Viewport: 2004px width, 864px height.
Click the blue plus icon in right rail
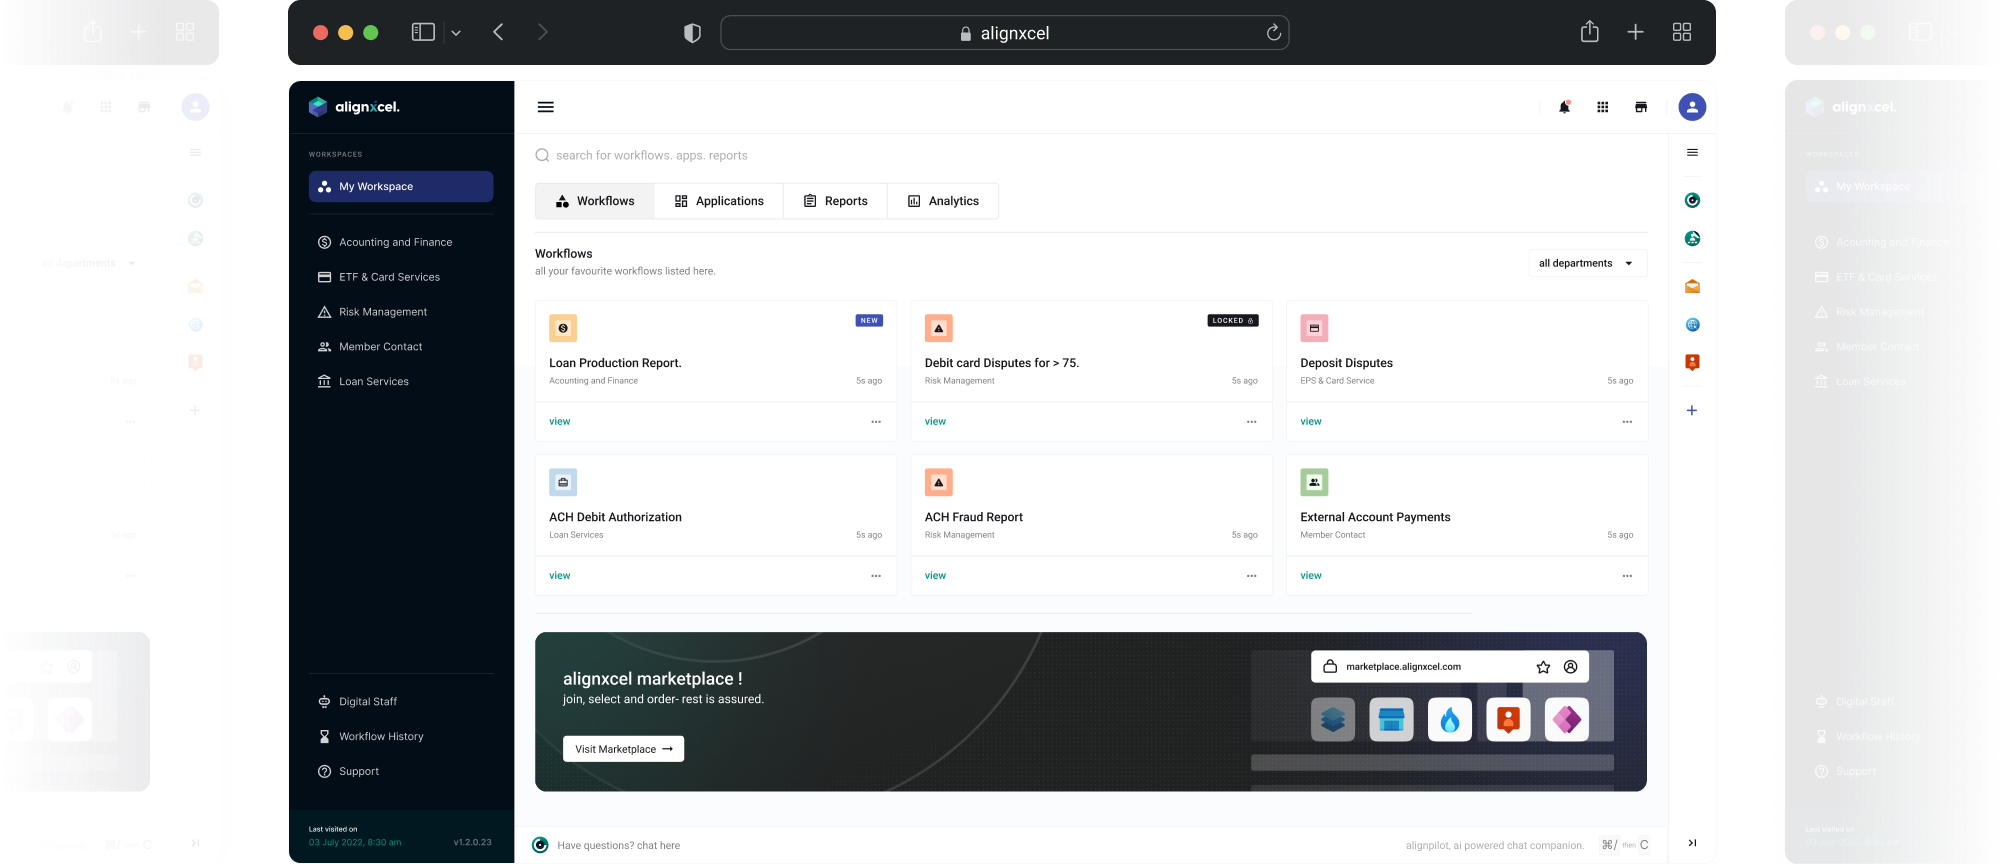pos(1692,410)
